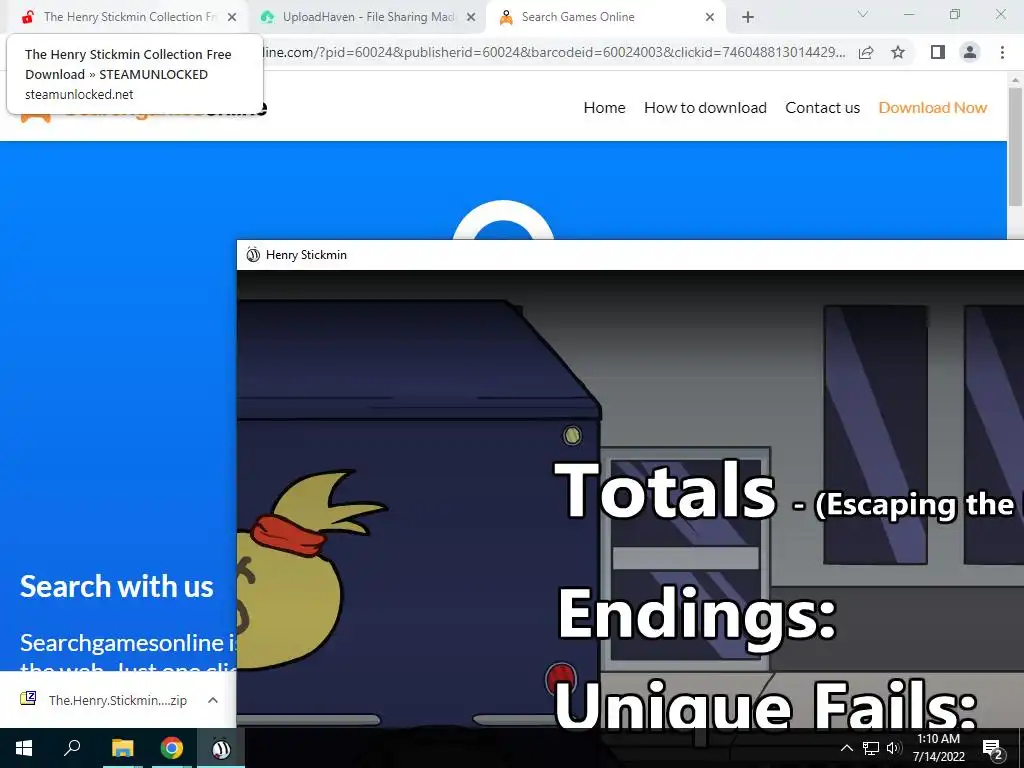Minimize the Chrome window

pyautogui.click(x=909, y=14)
